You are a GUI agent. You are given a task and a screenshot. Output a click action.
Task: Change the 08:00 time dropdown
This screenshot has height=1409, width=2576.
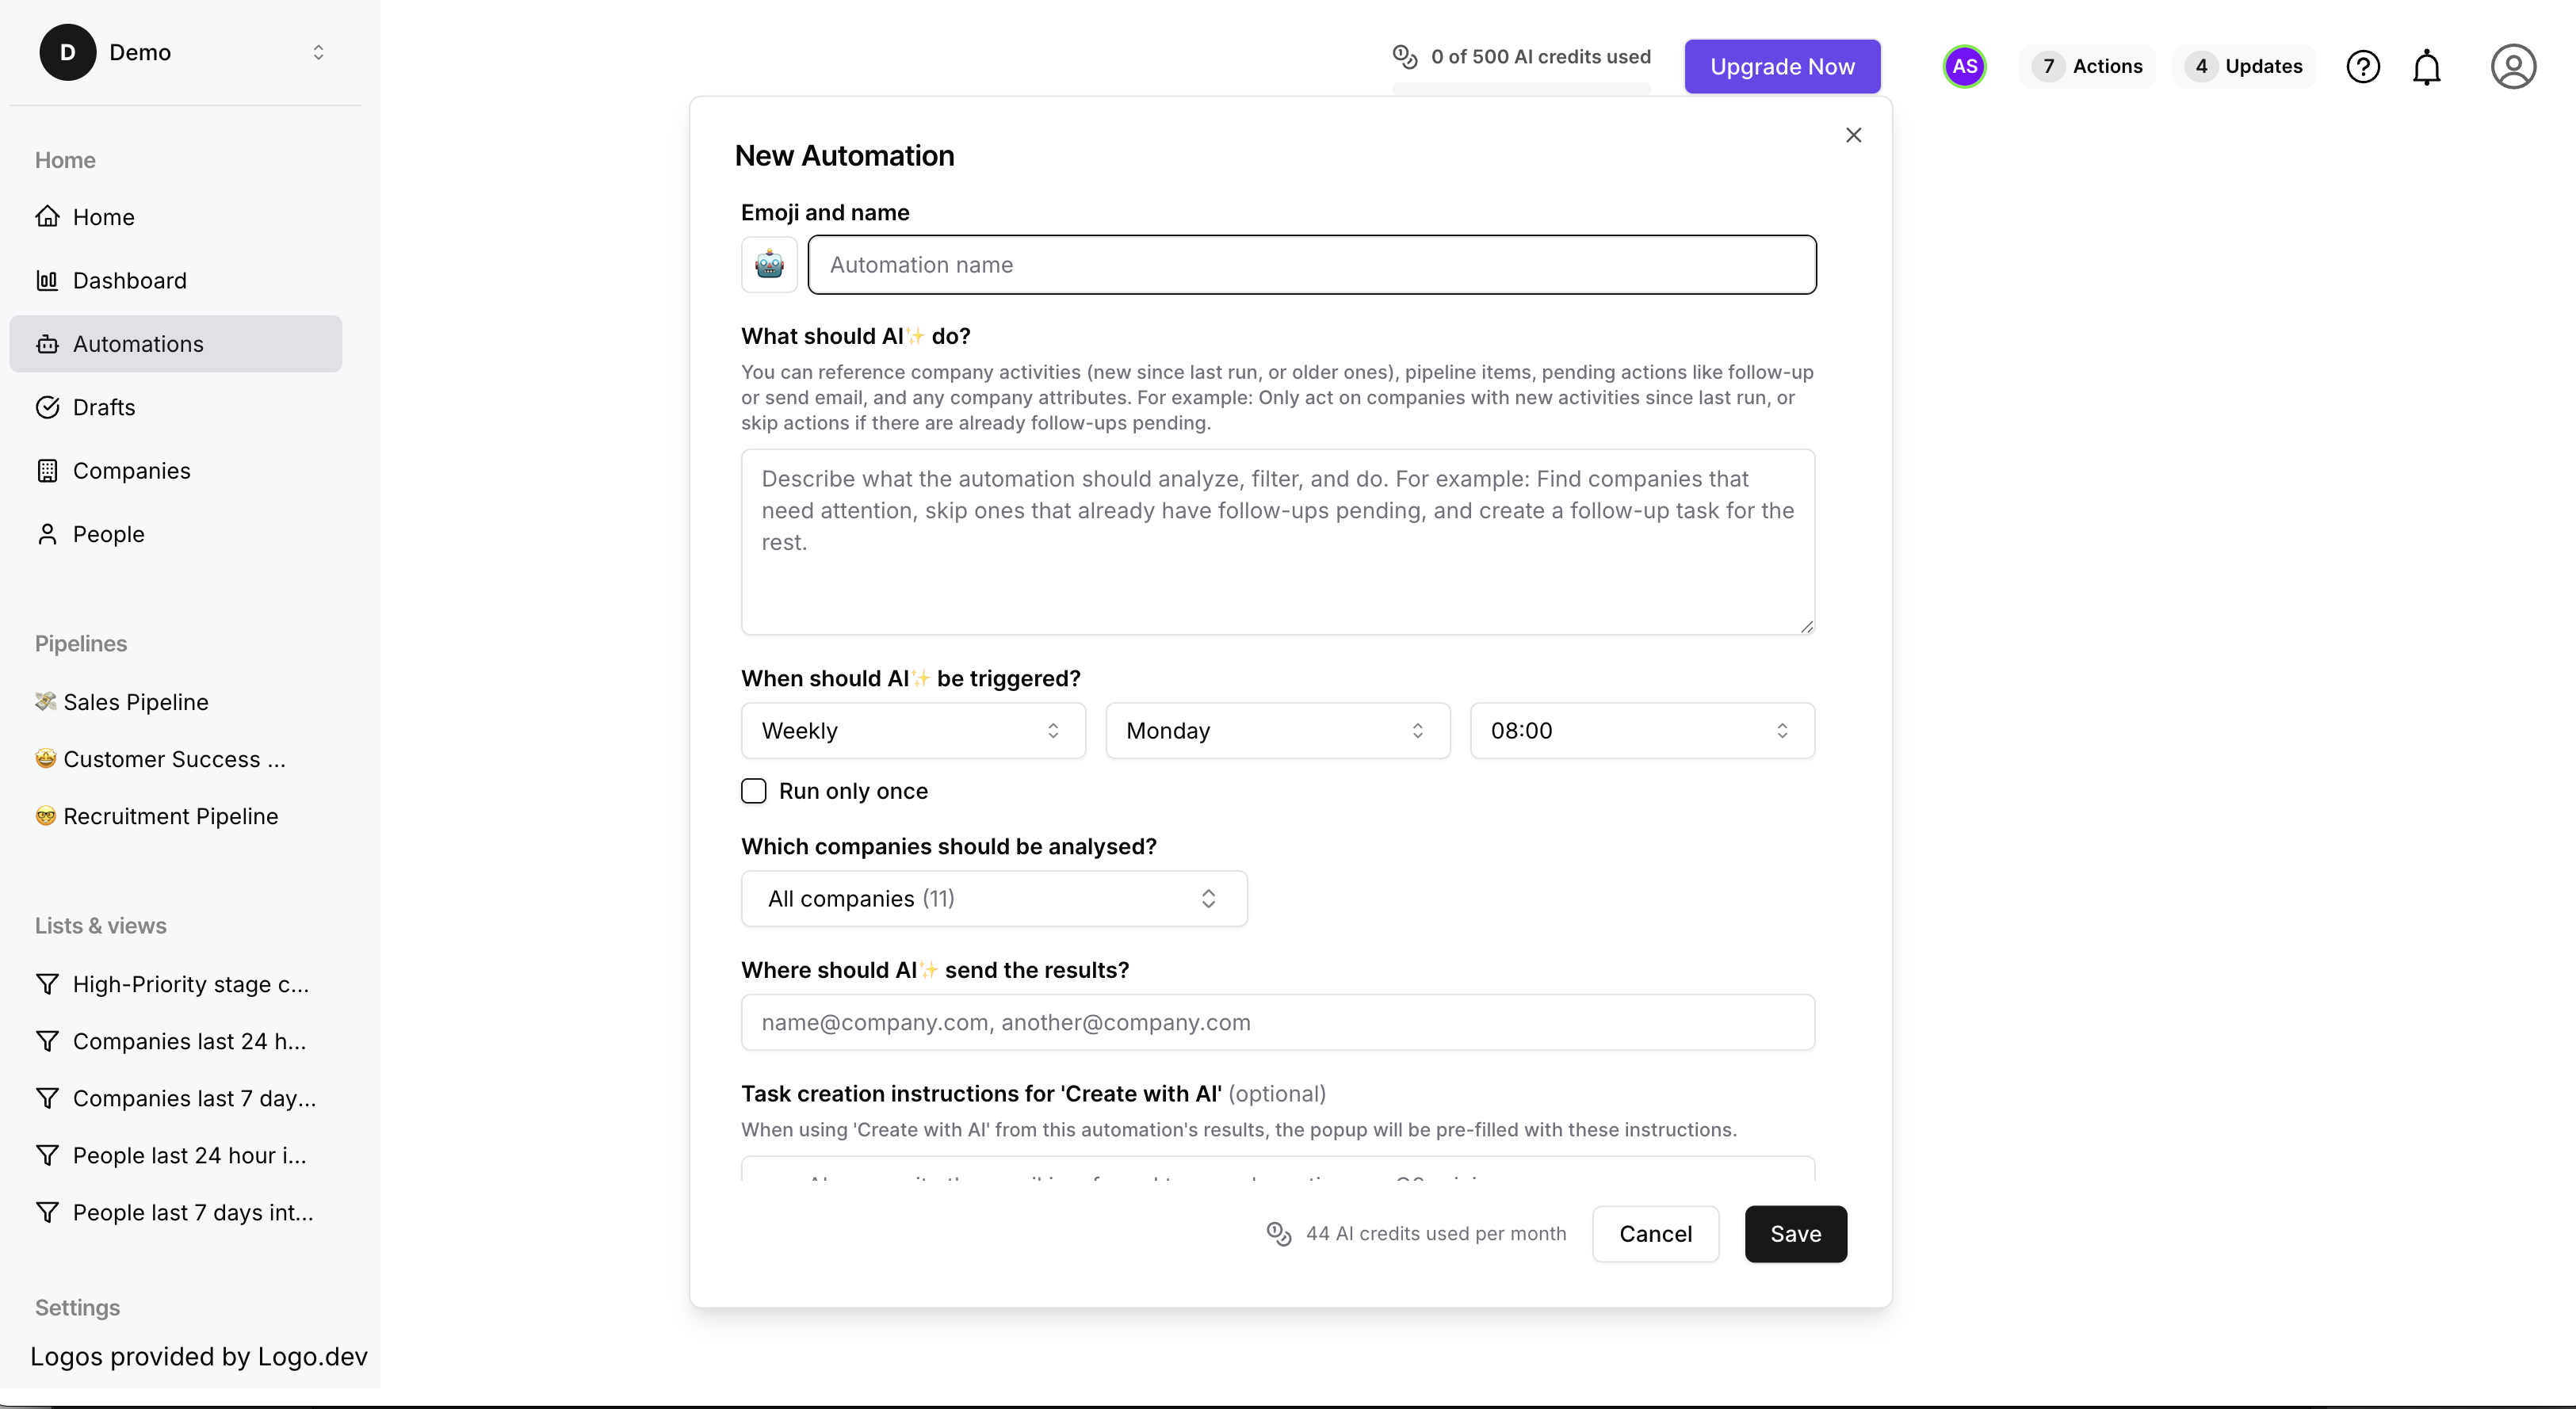[1642, 731]
